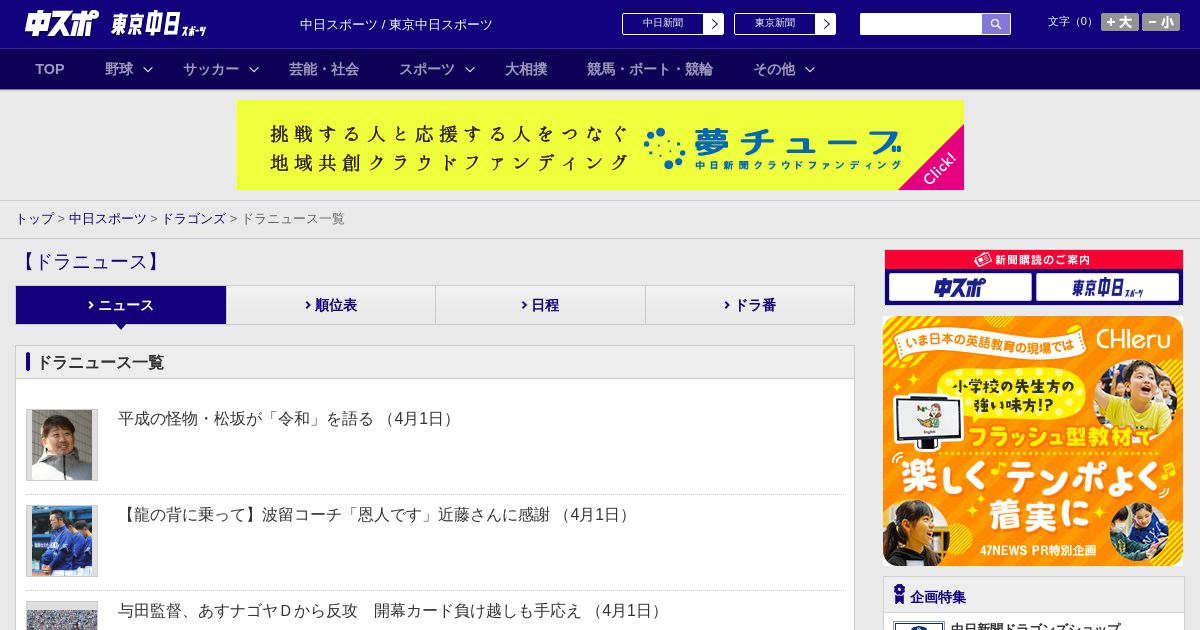Focus the header search input field
The height and width of the screenshot is (630, 1200).
coord(921,24)
